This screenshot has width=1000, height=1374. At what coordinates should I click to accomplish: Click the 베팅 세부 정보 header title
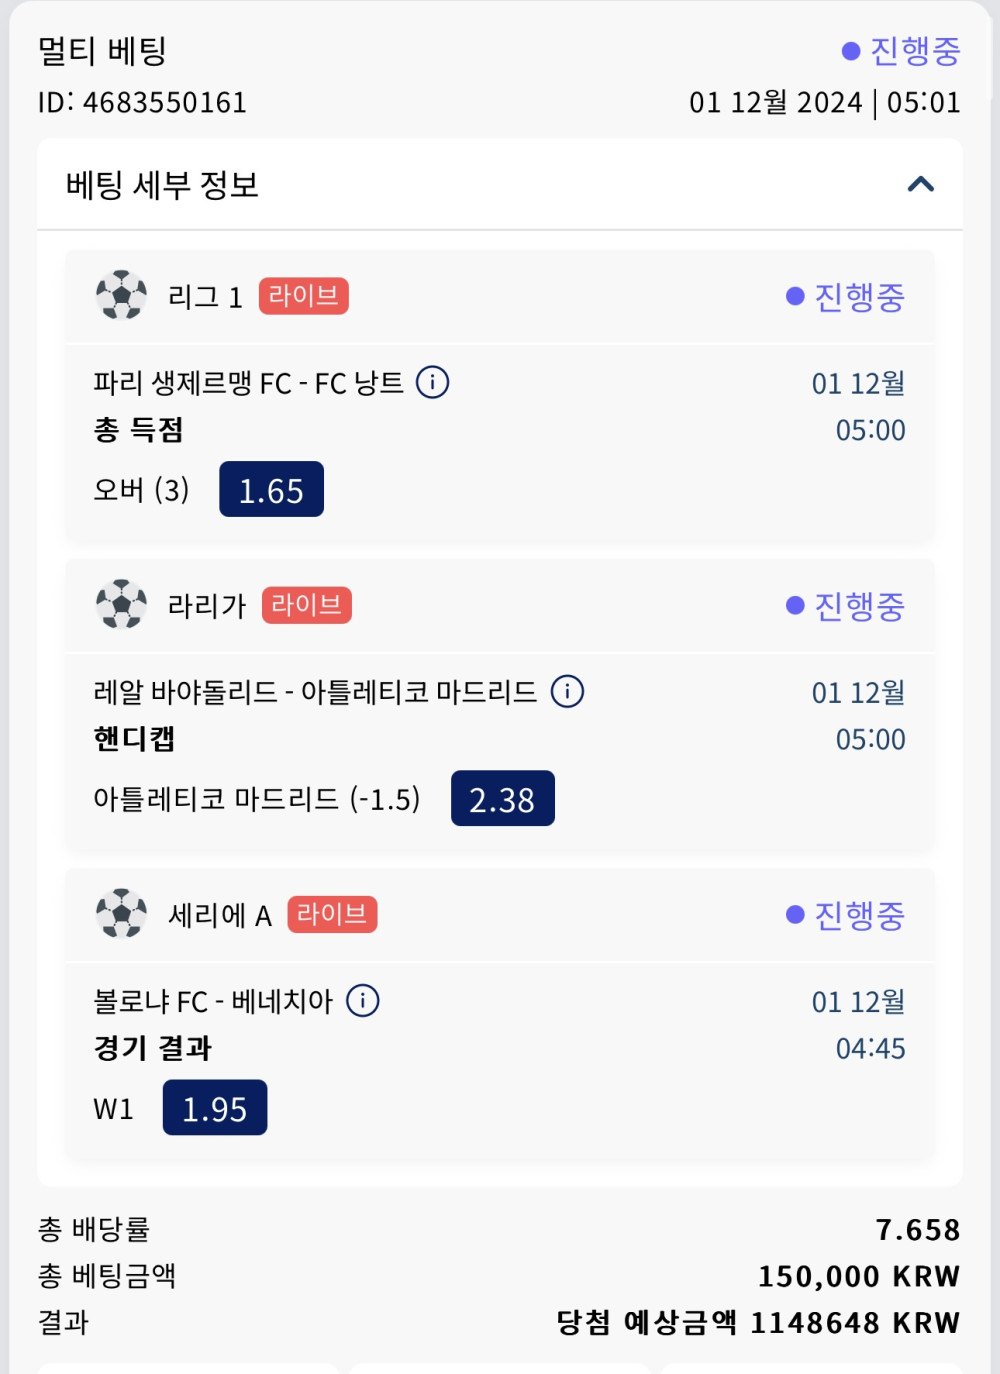coord(162,185)
